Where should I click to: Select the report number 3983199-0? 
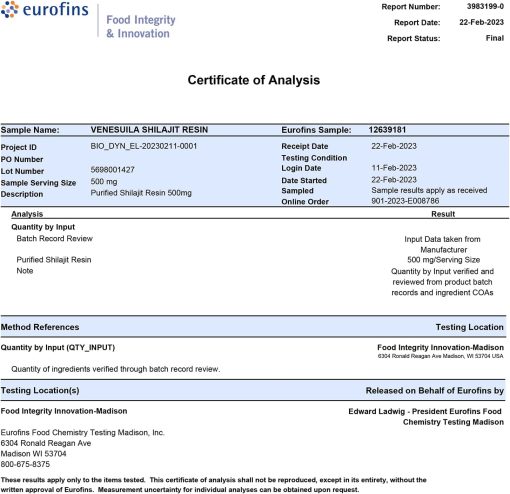coord(485,7)
